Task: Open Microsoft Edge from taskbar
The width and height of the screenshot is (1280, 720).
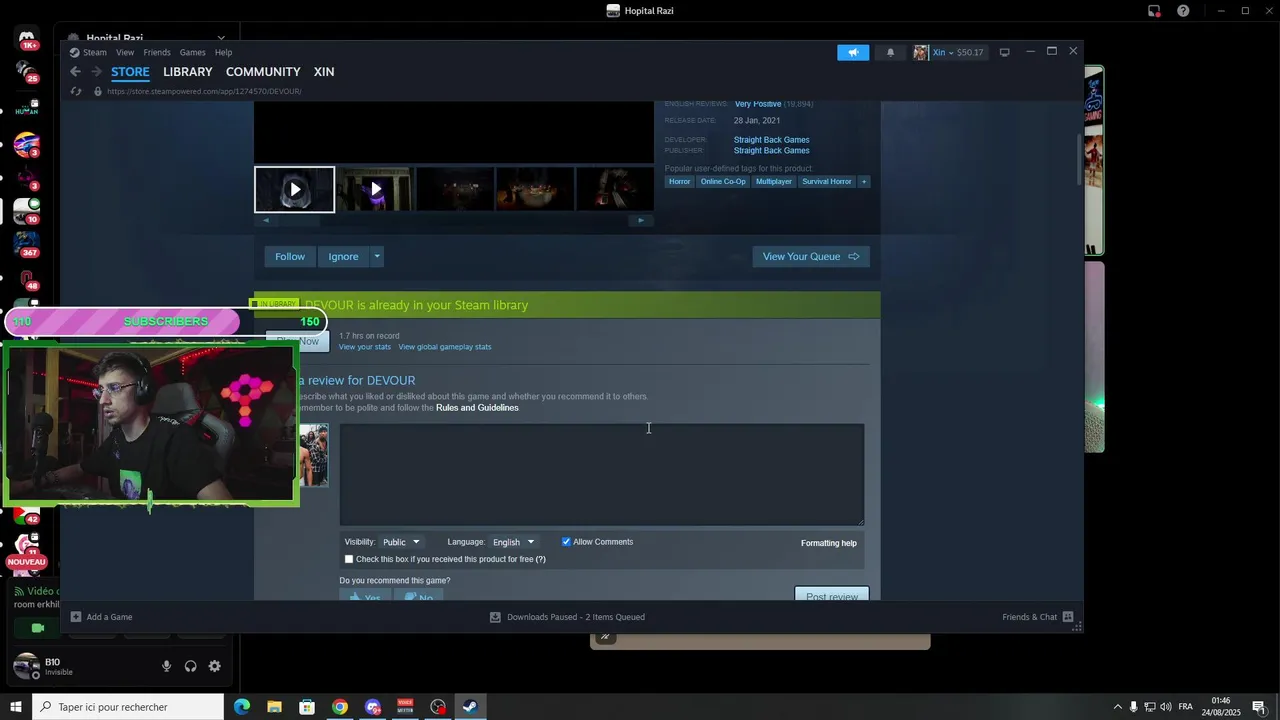Action: tap(242, 707)
